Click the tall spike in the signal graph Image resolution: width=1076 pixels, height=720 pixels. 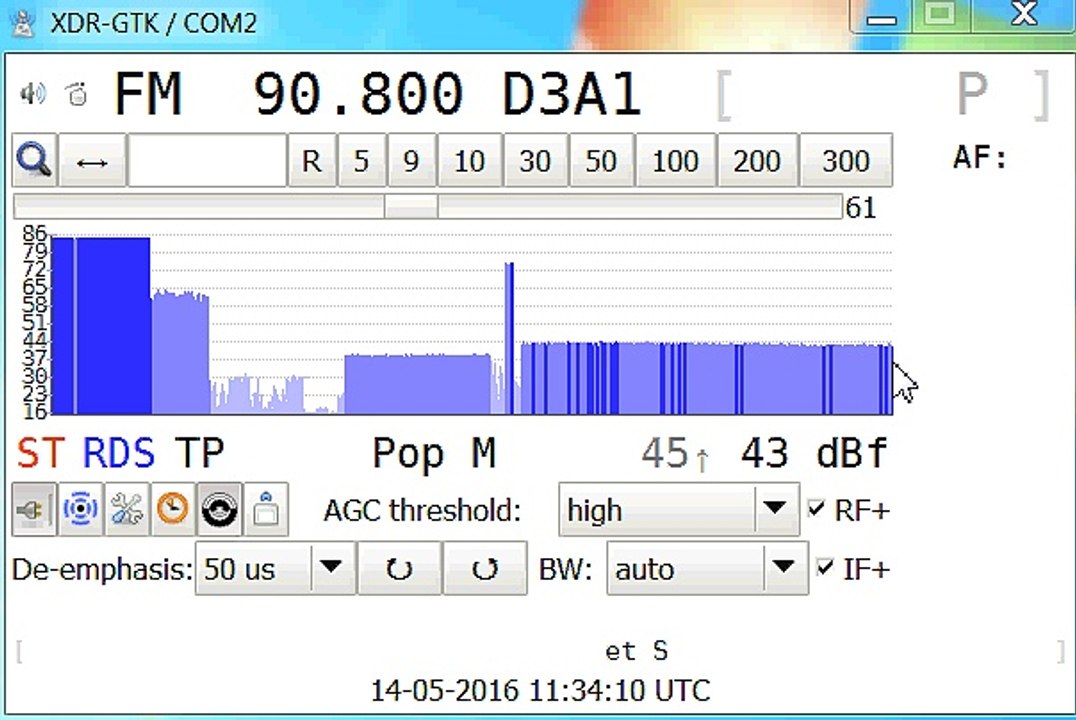tap(509, 338)
